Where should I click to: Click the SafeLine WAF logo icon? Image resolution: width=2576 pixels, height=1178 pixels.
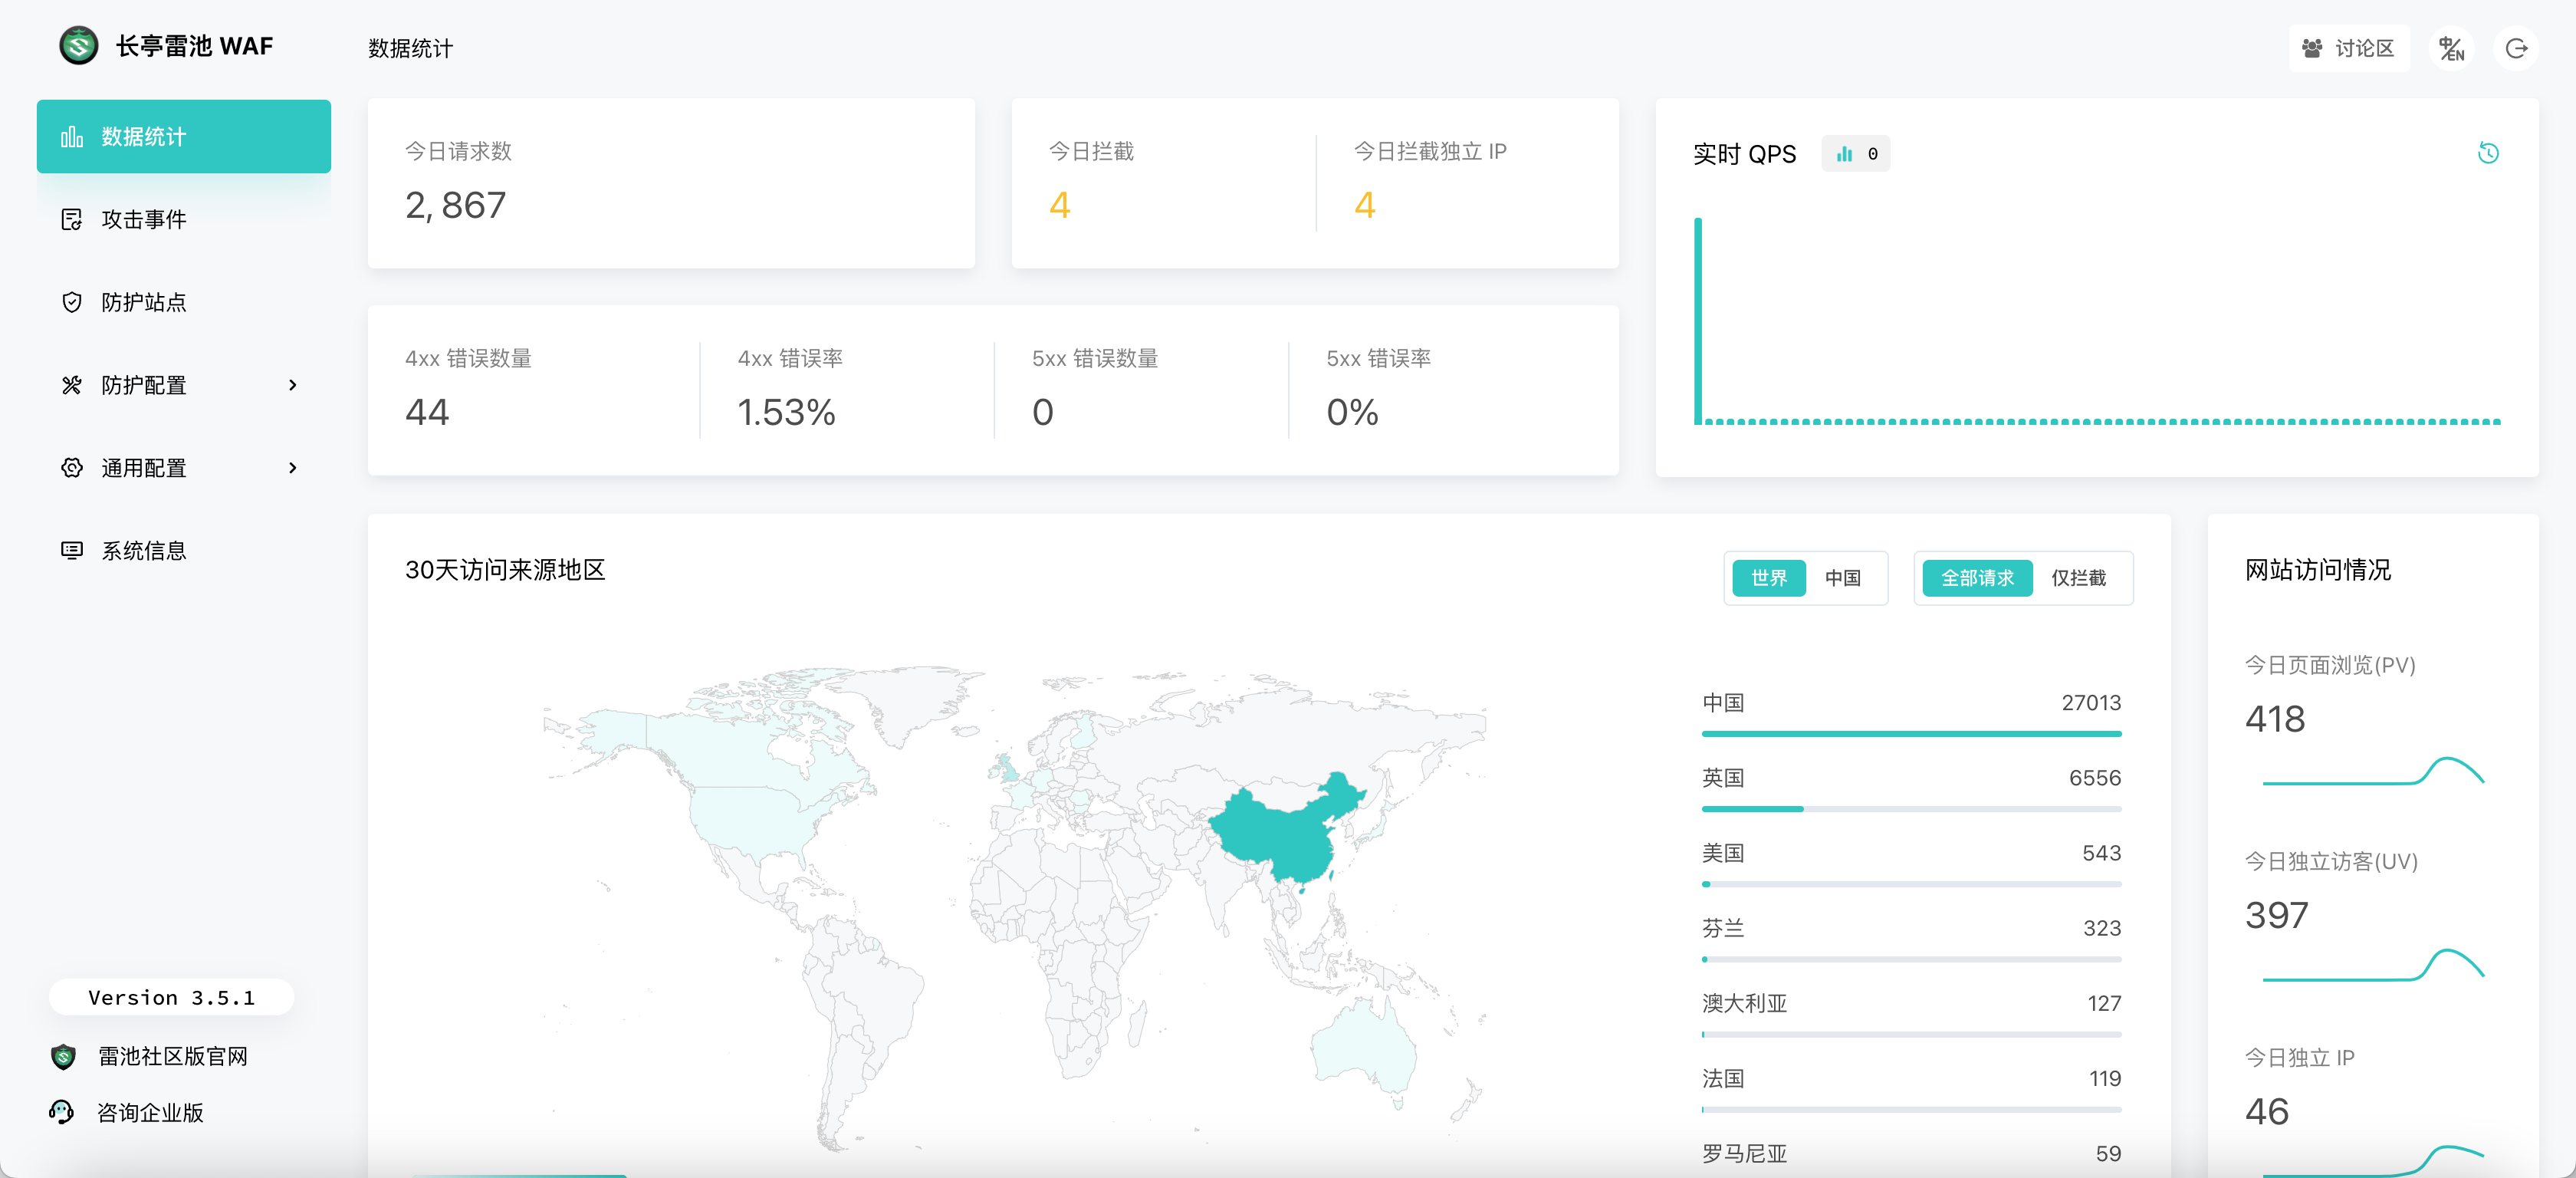78,46
